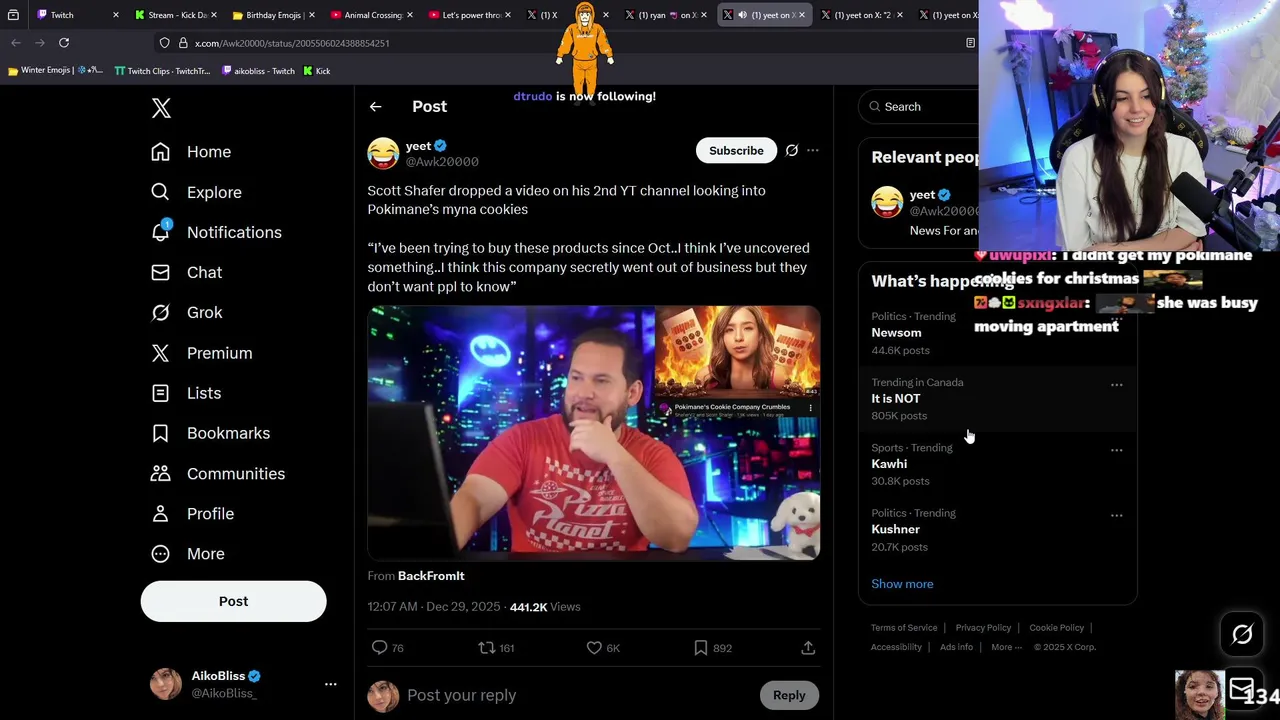The width and height of the screenshot is (1280, 720).
Task: Click the repost icon
Action: [x=486, y=648]
